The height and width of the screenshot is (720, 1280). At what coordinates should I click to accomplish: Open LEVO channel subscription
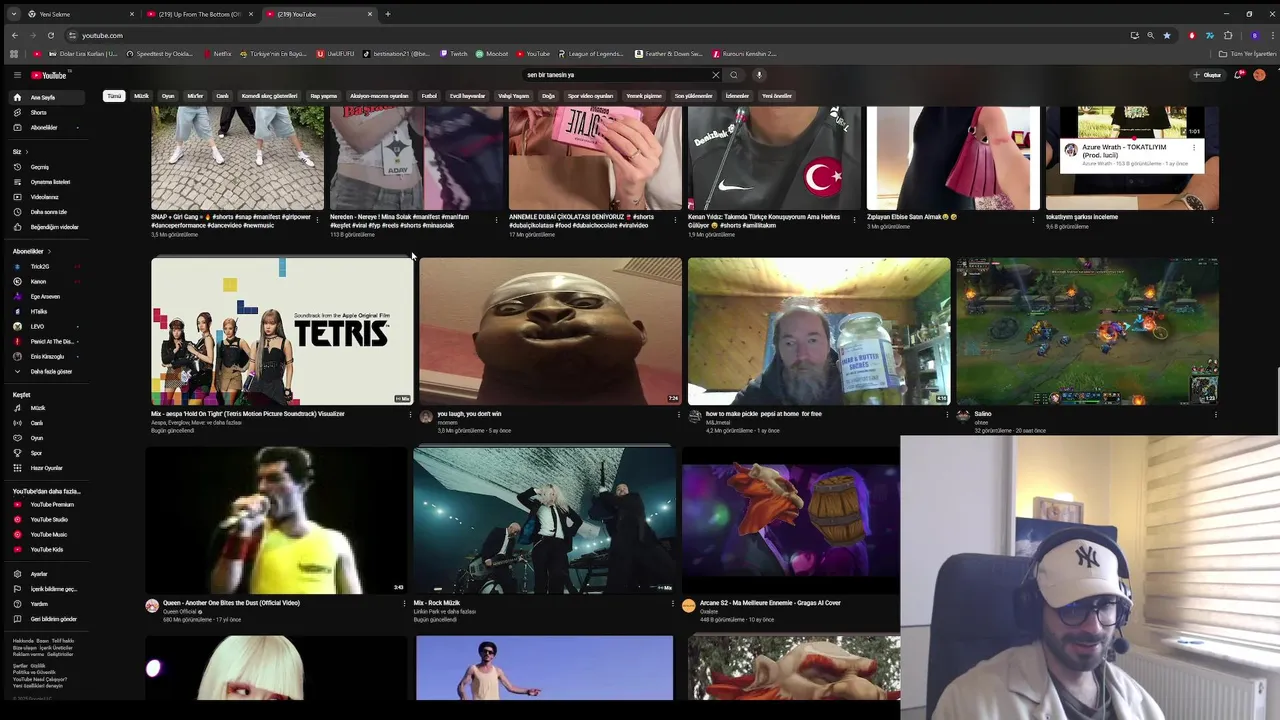[38, 326]
